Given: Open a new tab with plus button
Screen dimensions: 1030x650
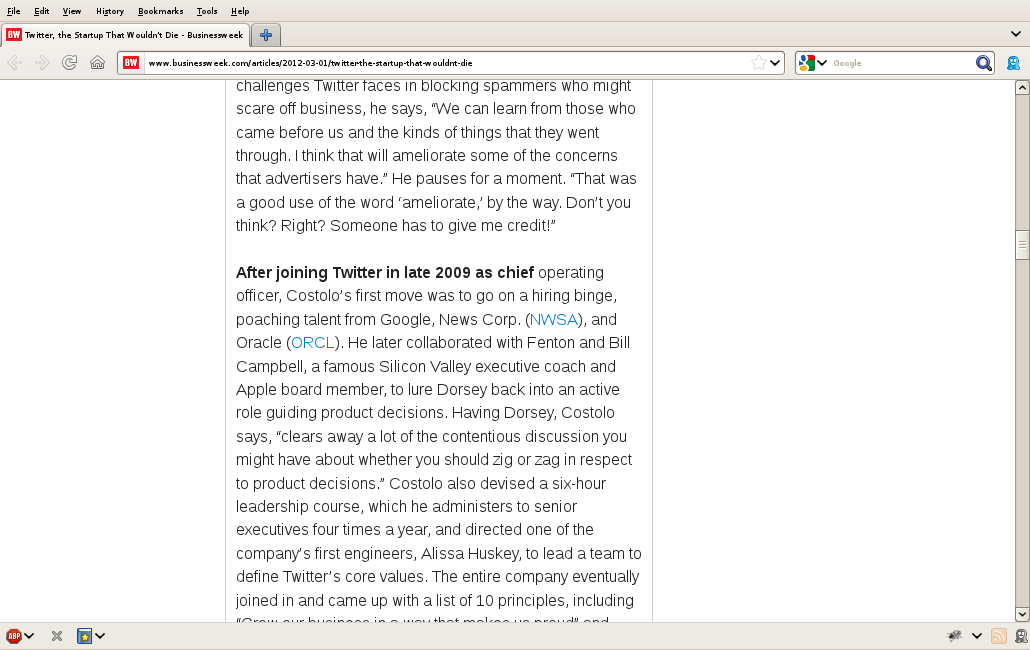Looking at the screenshot, I should (x=265, y=35).
